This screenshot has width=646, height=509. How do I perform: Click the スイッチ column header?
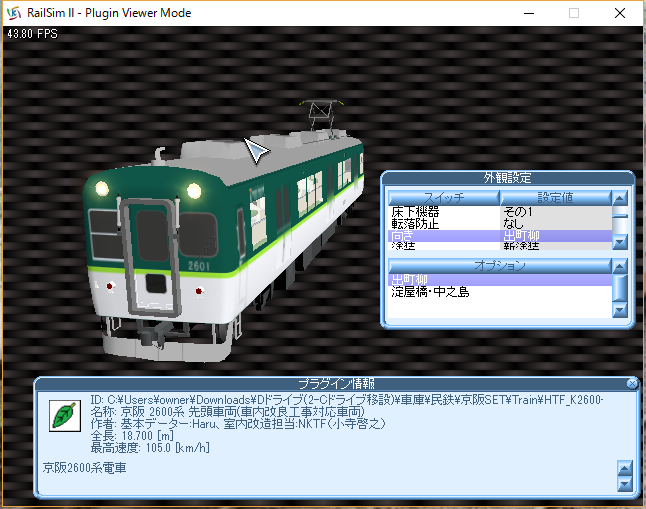click(x=444, y=197)
